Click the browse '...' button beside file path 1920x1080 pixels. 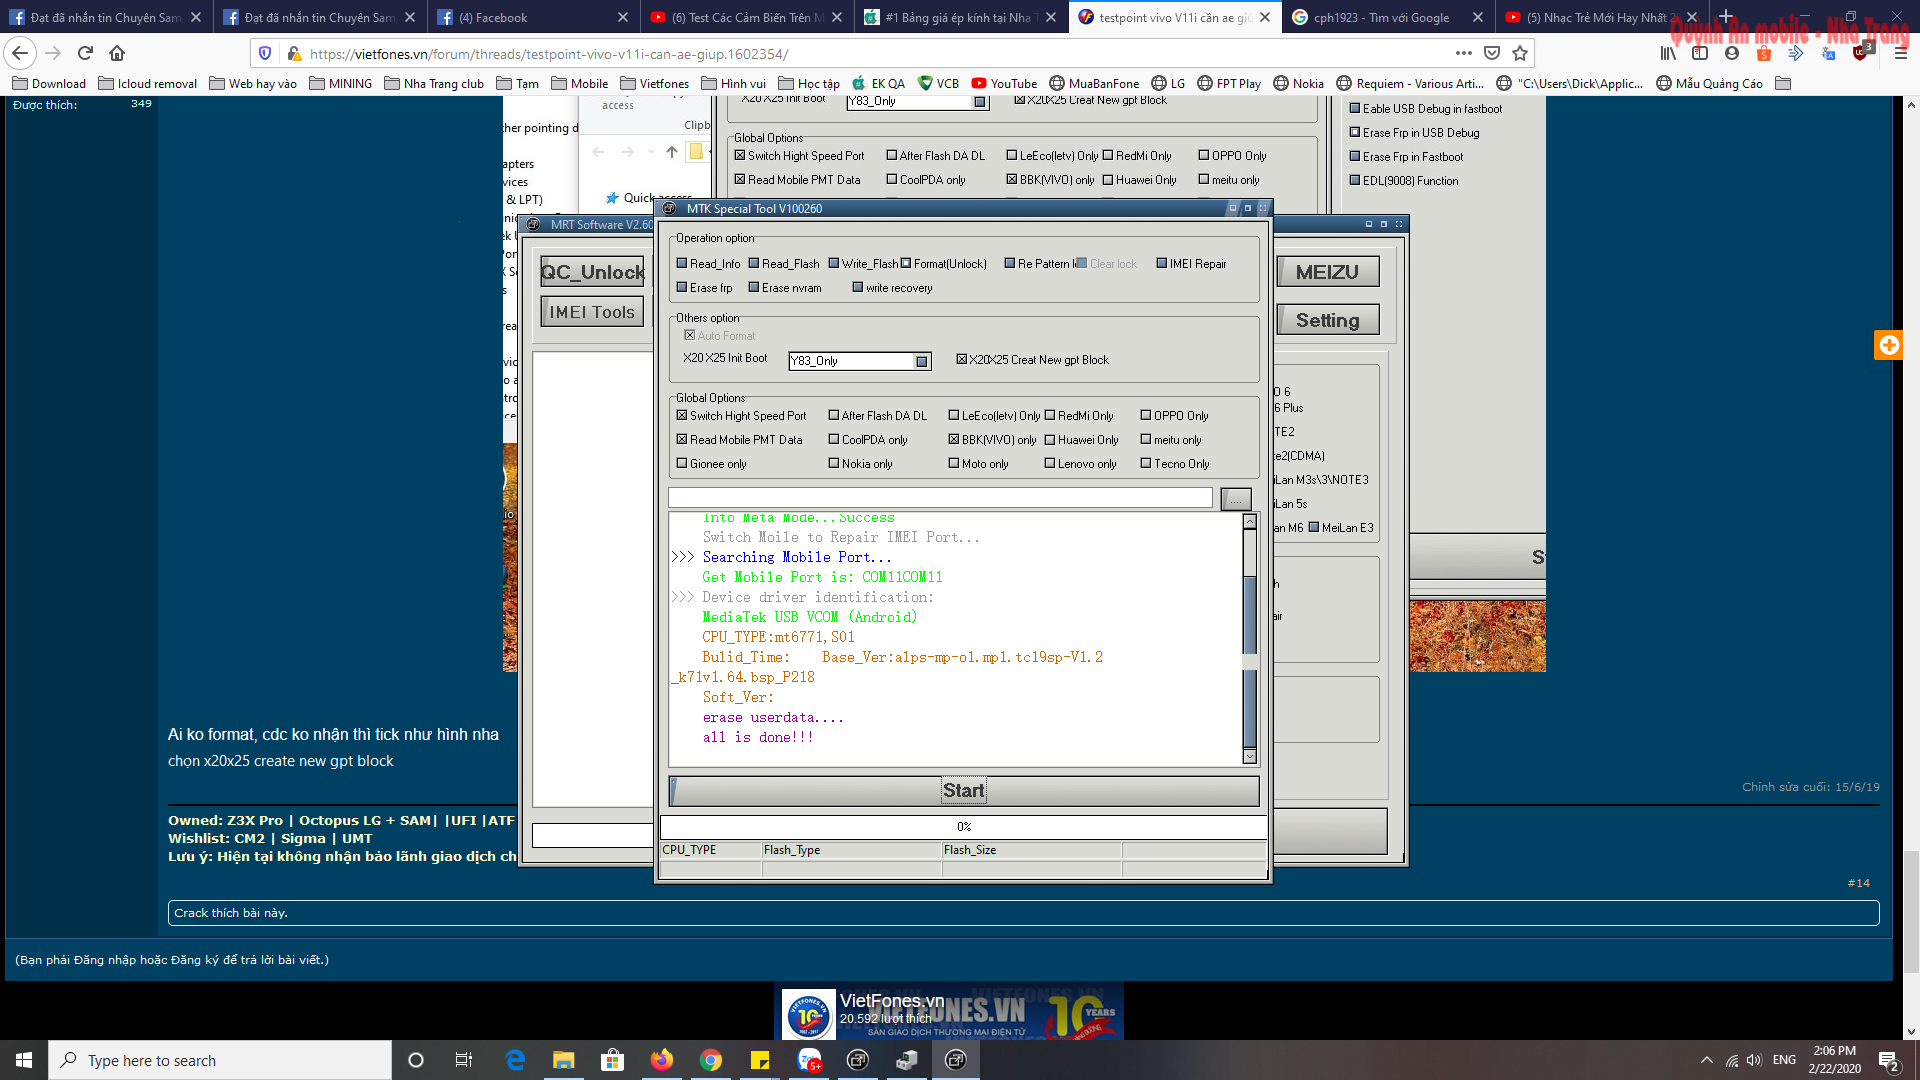1236,498
